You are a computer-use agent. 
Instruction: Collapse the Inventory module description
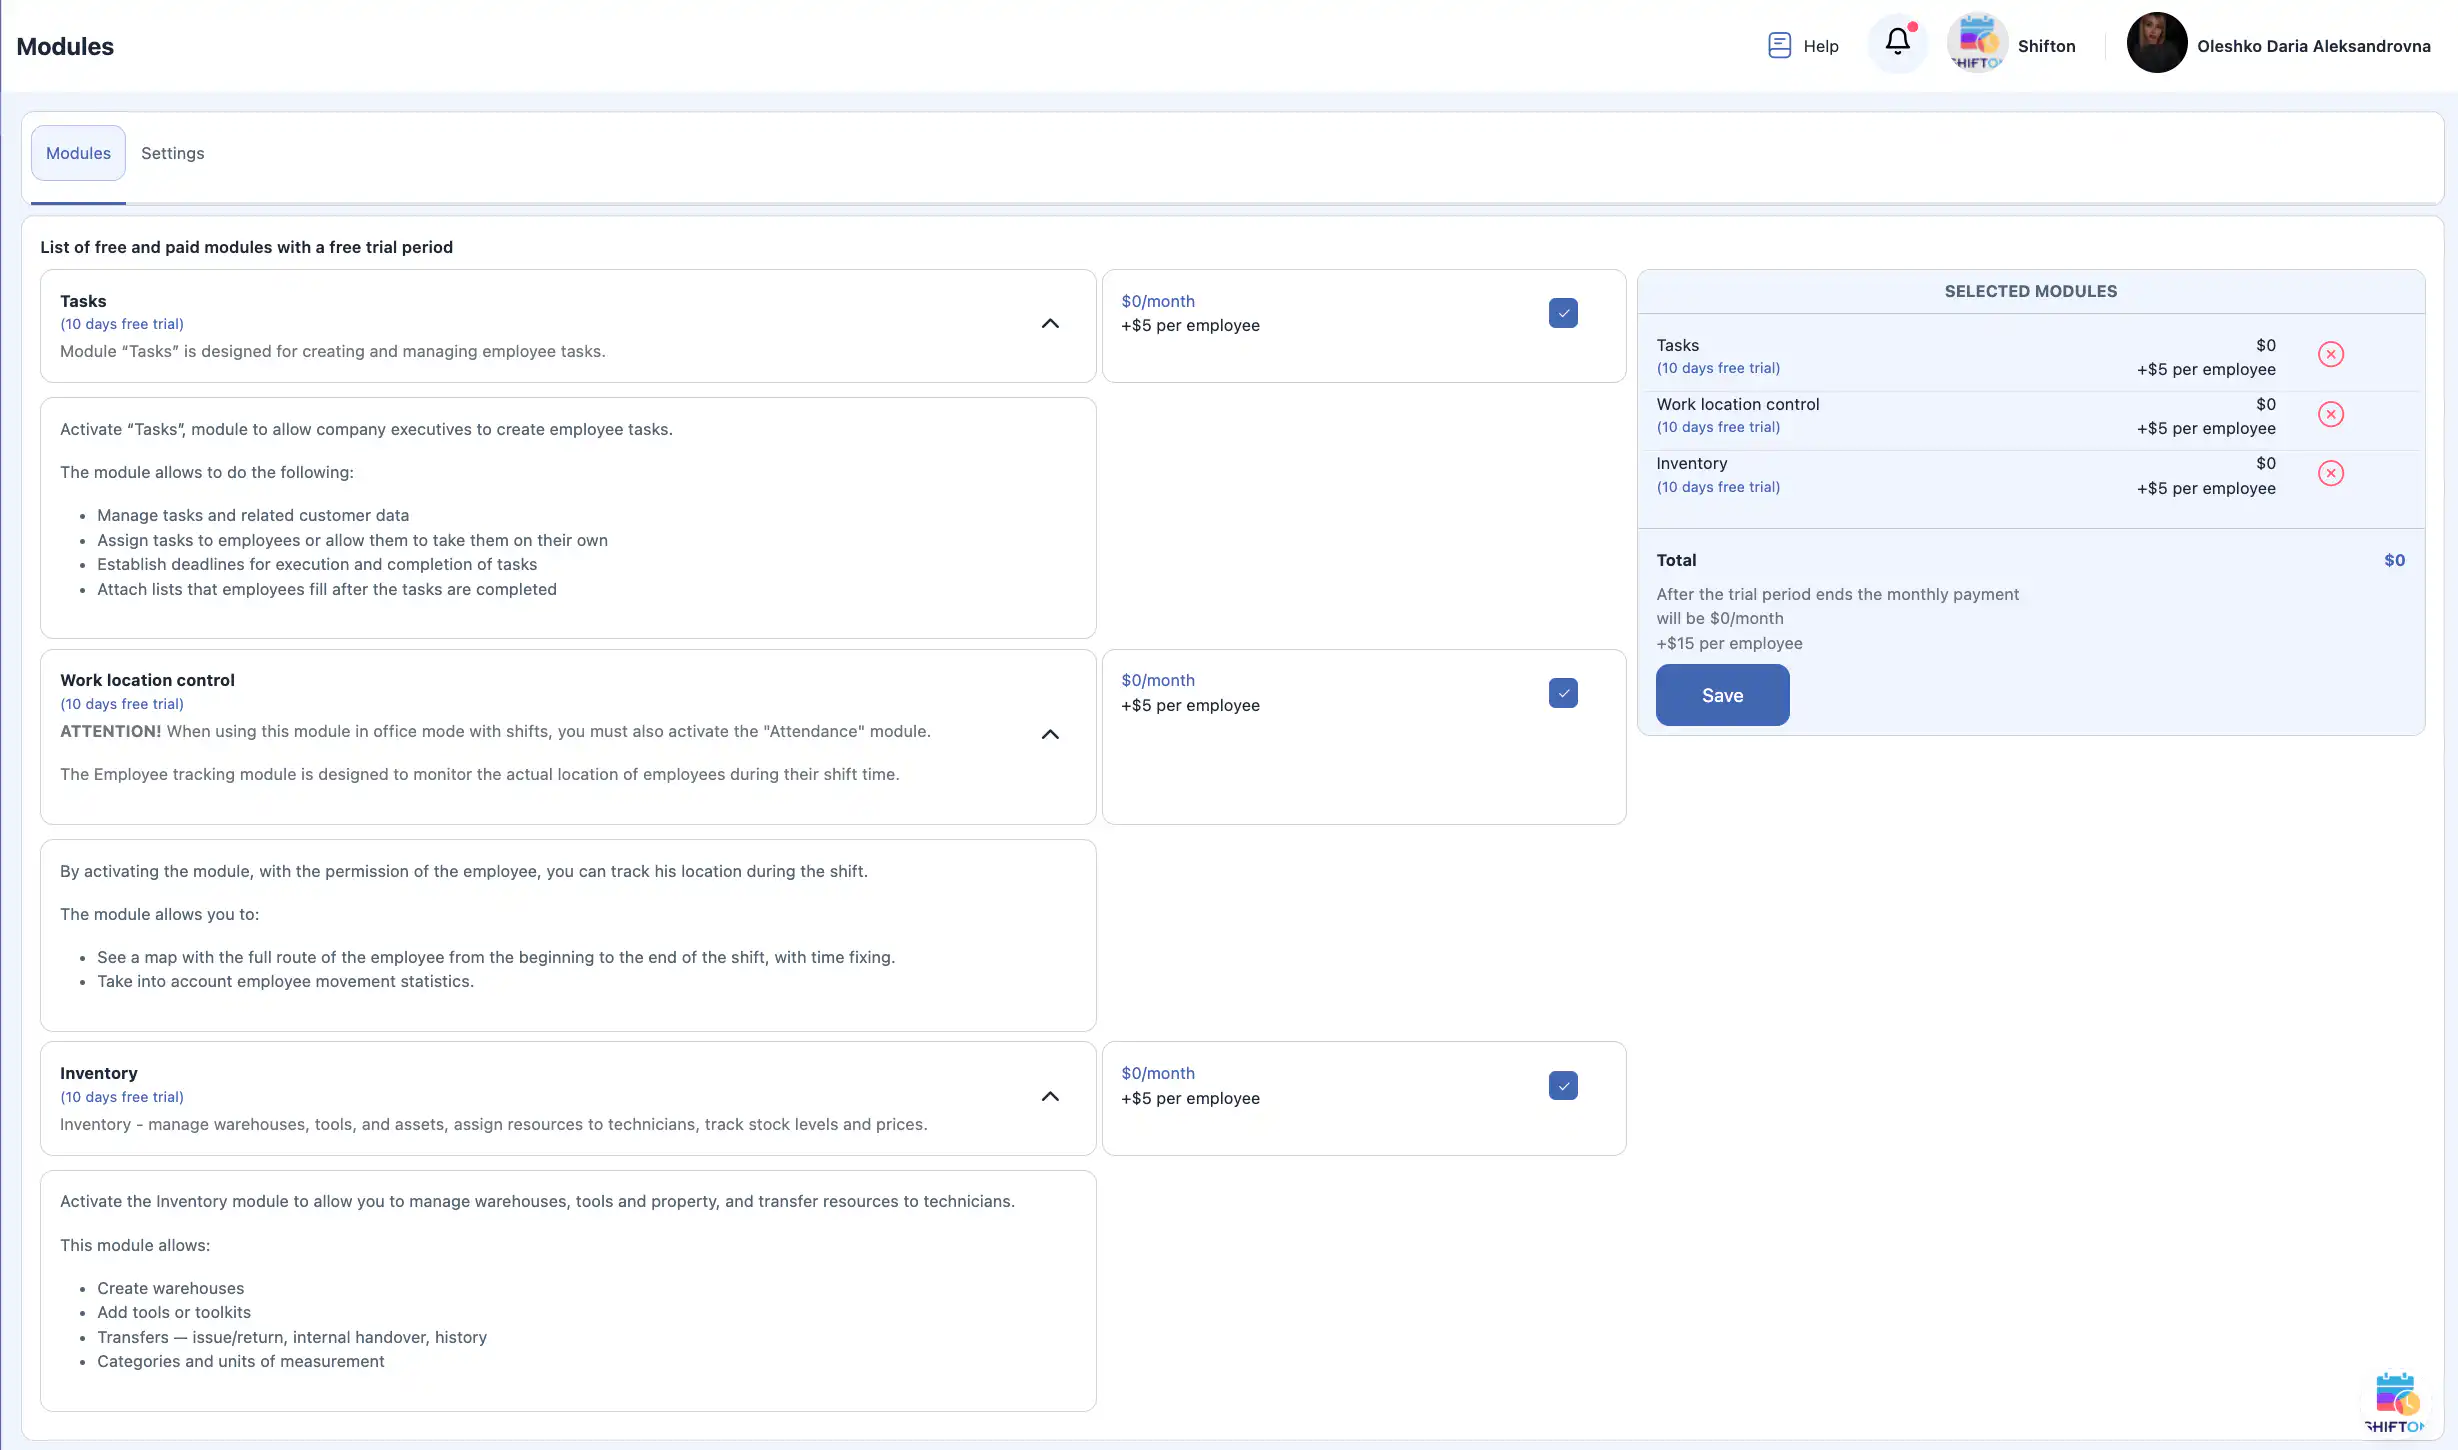[1050, 1097]
